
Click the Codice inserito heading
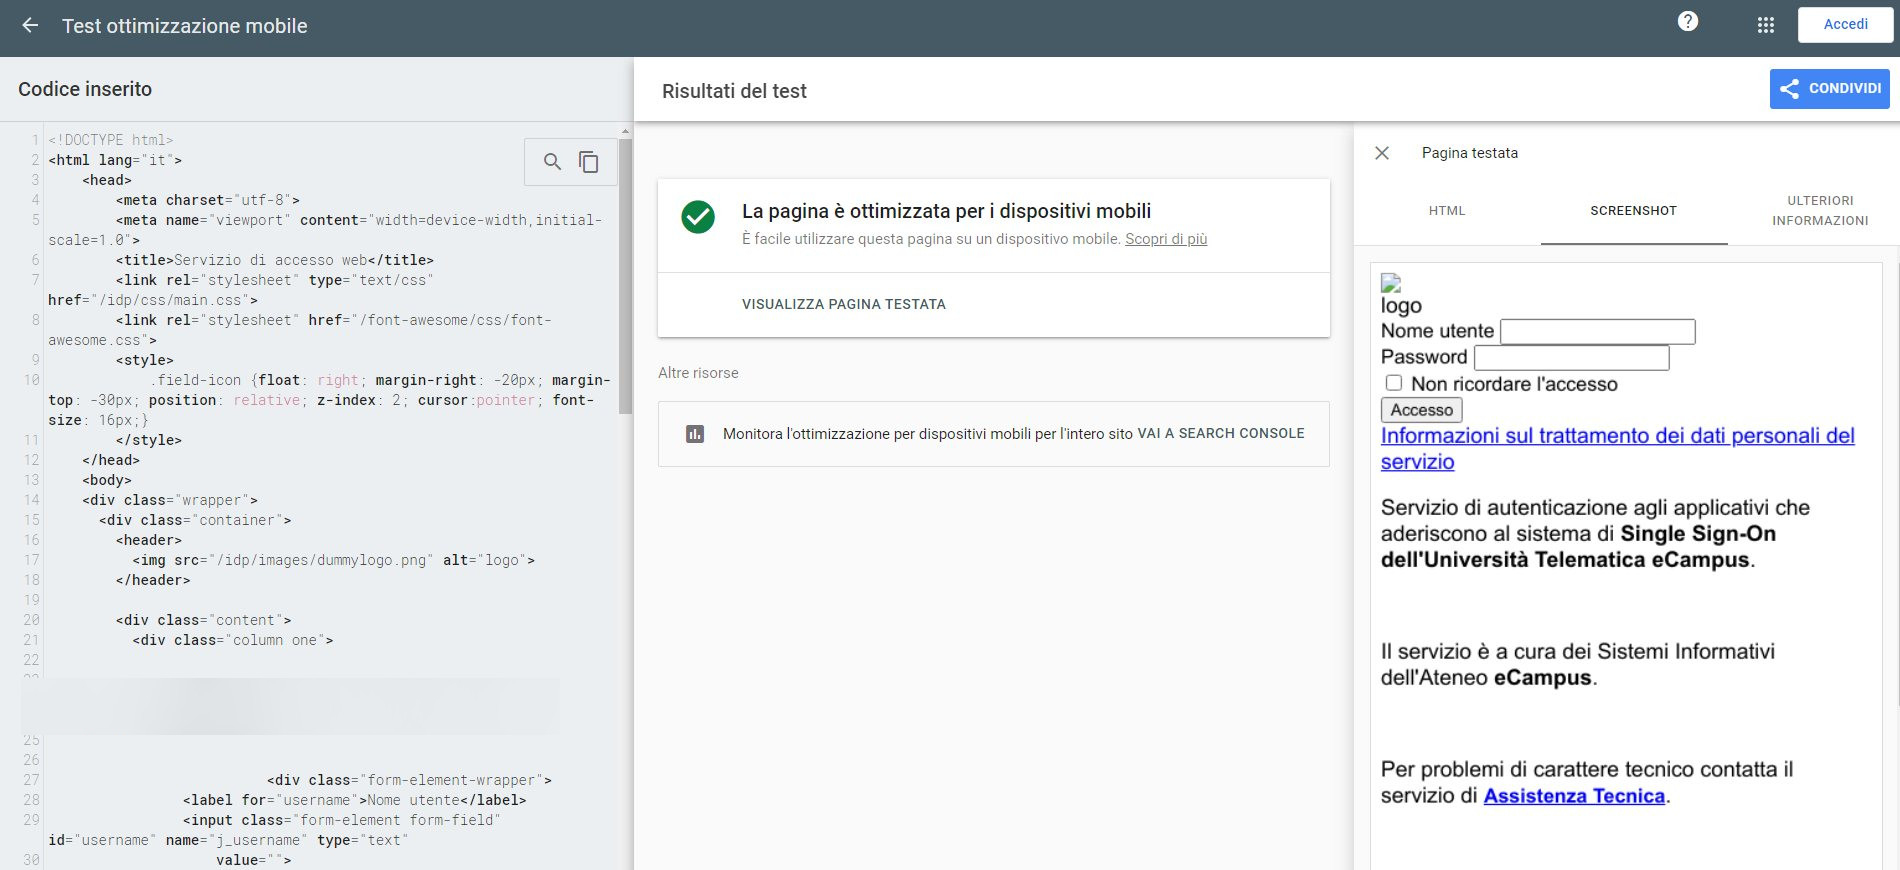[85, 89]
